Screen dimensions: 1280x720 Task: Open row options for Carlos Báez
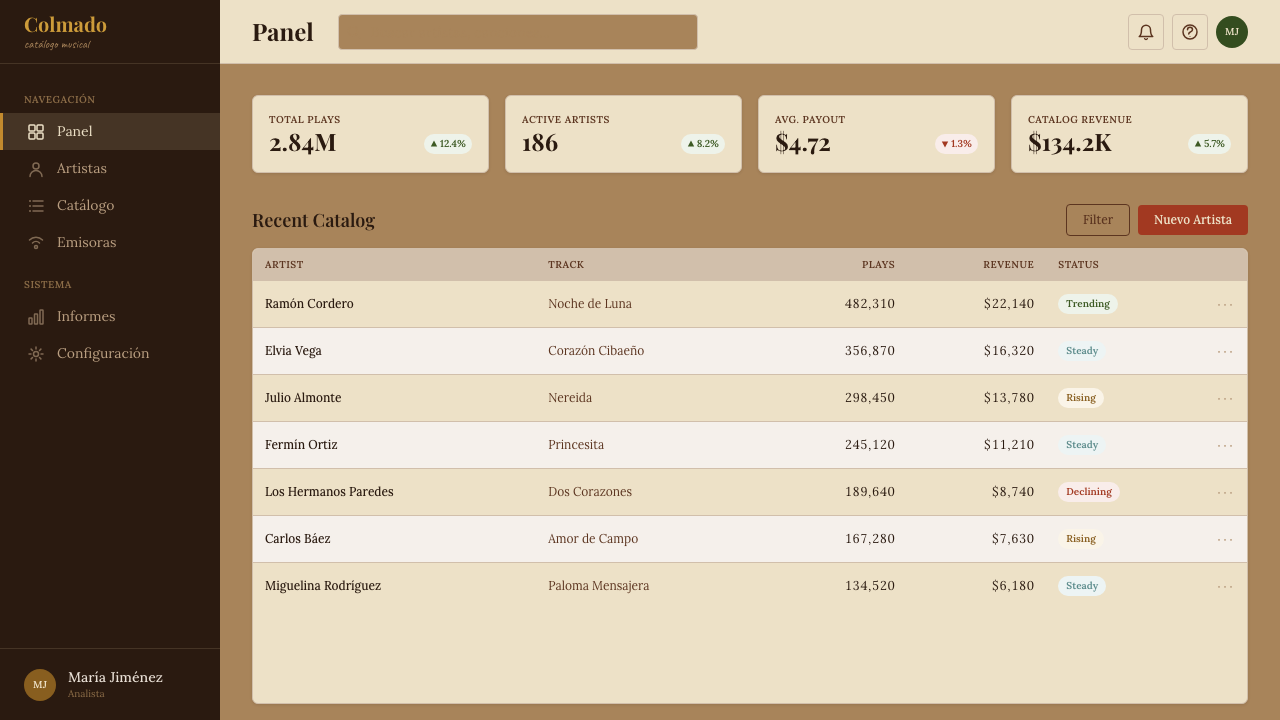click(1225, 539)
